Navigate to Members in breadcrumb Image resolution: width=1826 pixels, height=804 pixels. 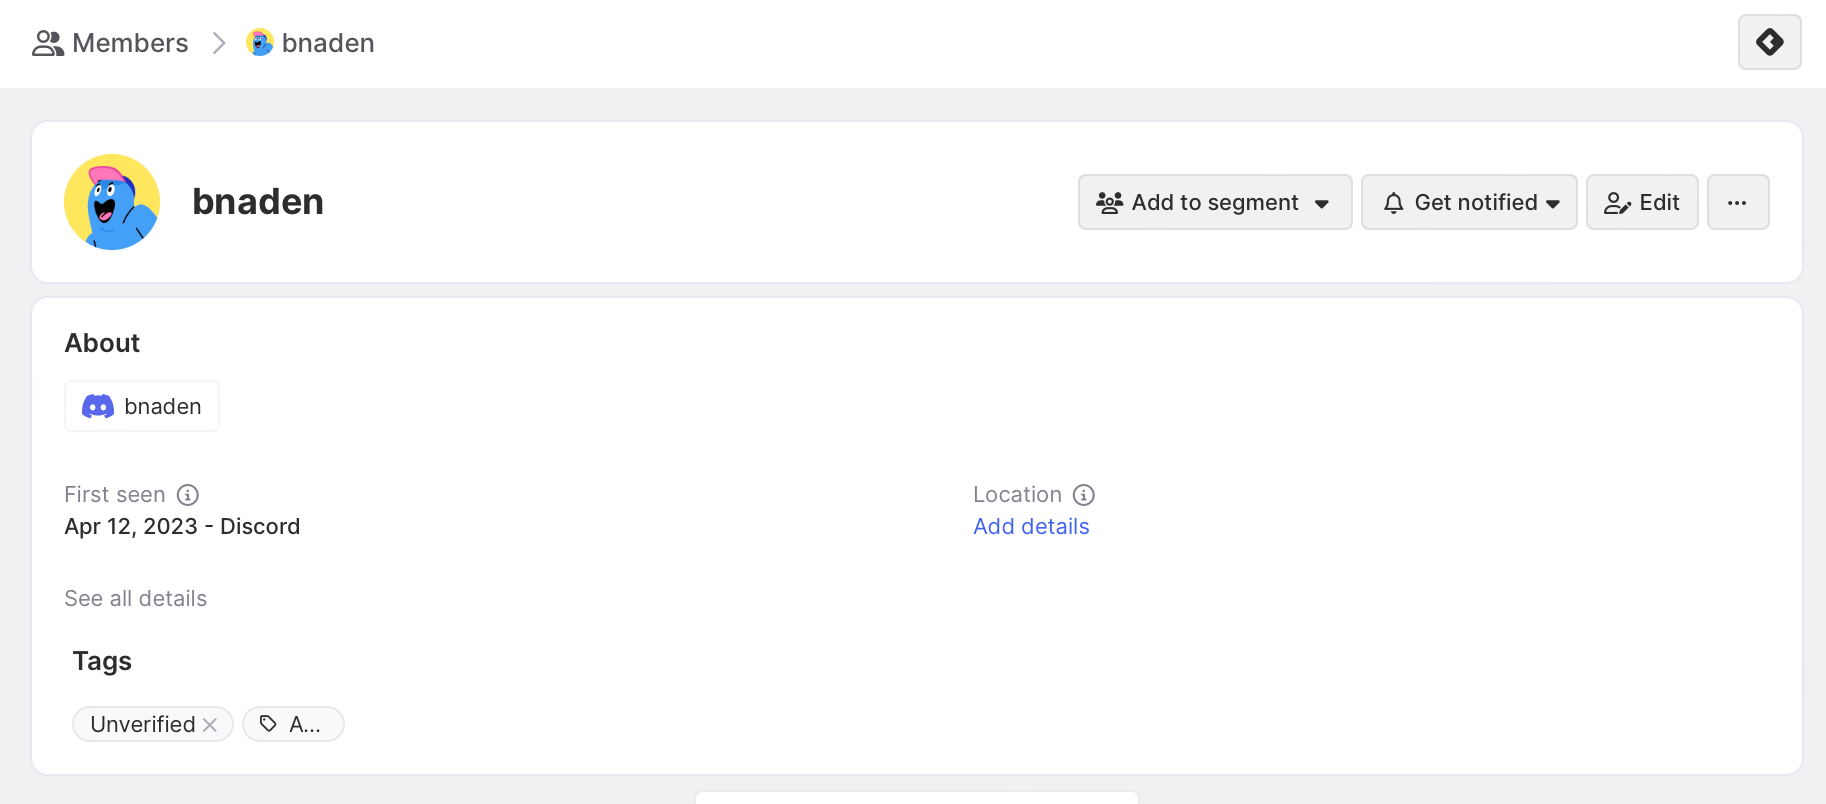(x=130, y=43)
